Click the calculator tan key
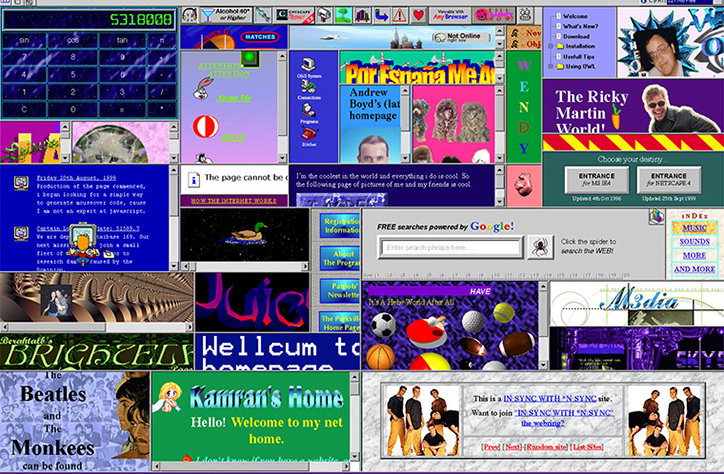The image size is (724, 474). click(122, 41)
